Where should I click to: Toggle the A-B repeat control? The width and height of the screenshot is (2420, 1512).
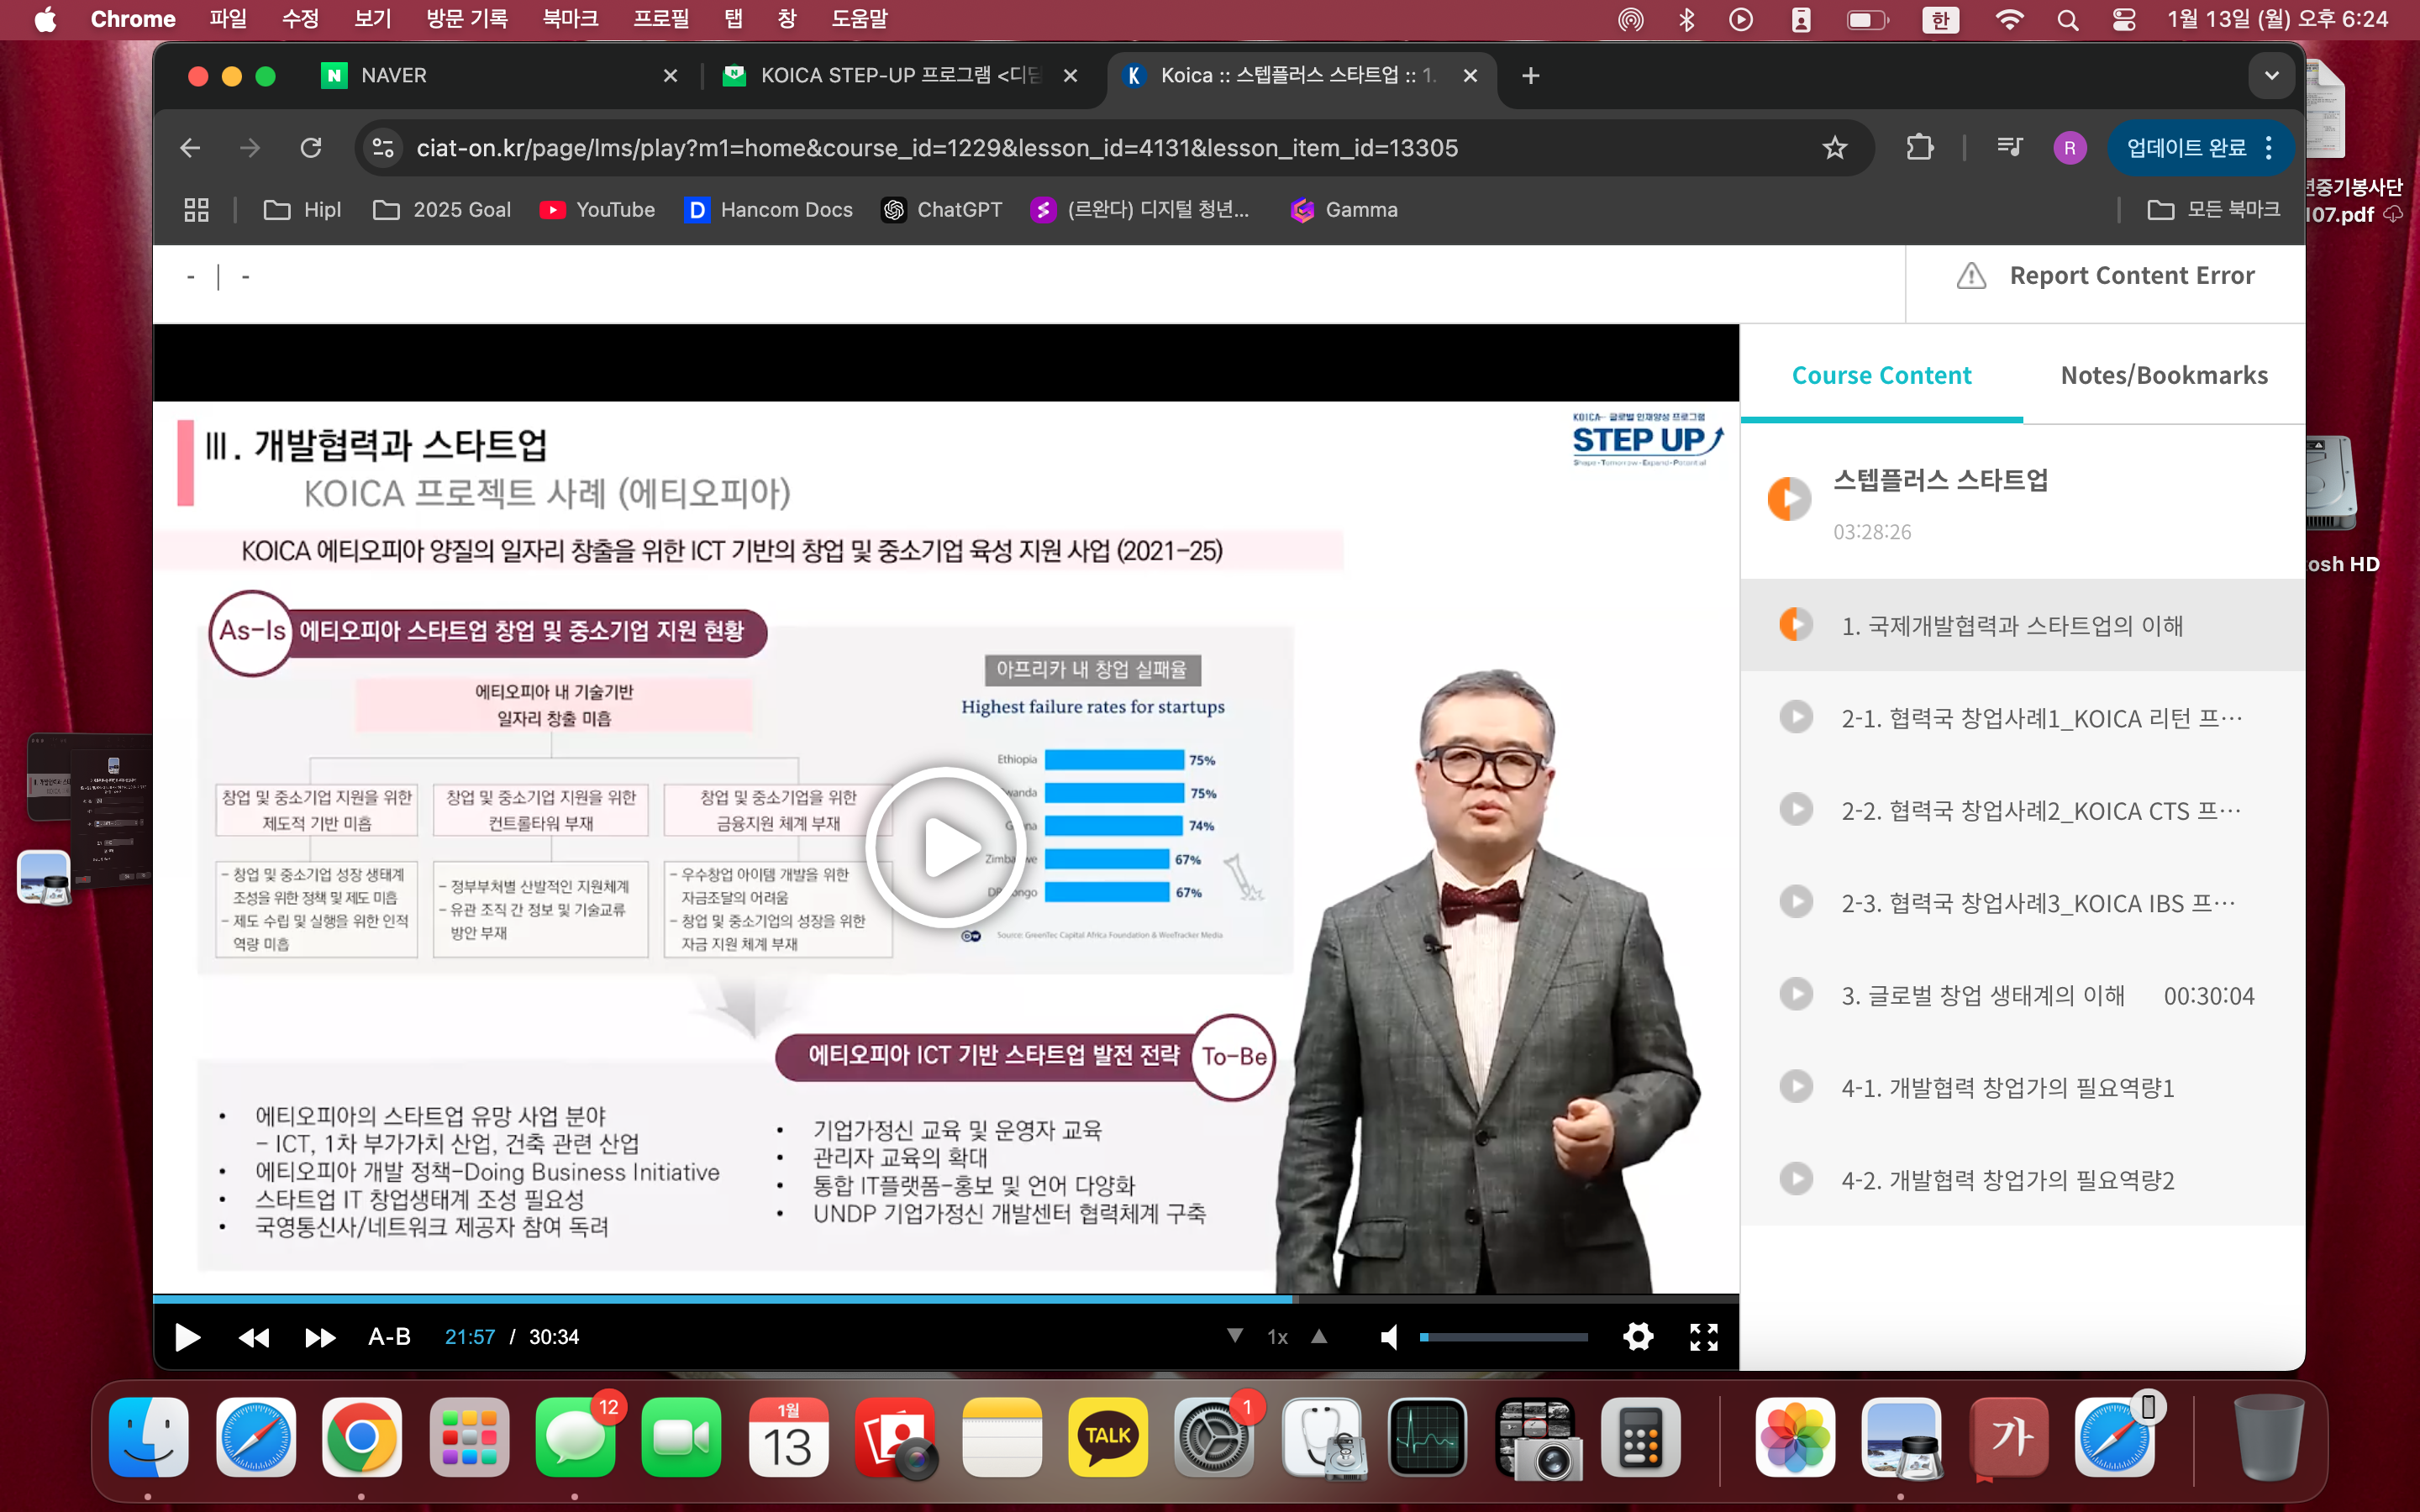[x=389, y=1337]
